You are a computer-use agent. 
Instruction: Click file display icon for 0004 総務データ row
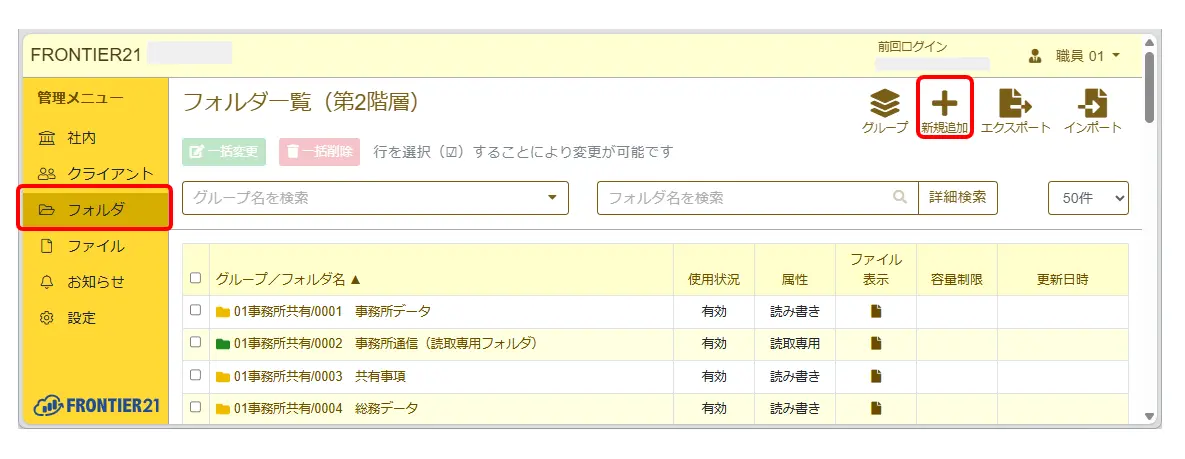pyautogui.click(x=876, y=408)
